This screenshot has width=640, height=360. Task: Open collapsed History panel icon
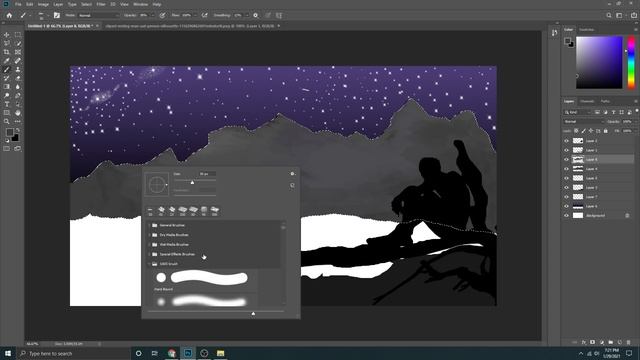click(554, 33)
